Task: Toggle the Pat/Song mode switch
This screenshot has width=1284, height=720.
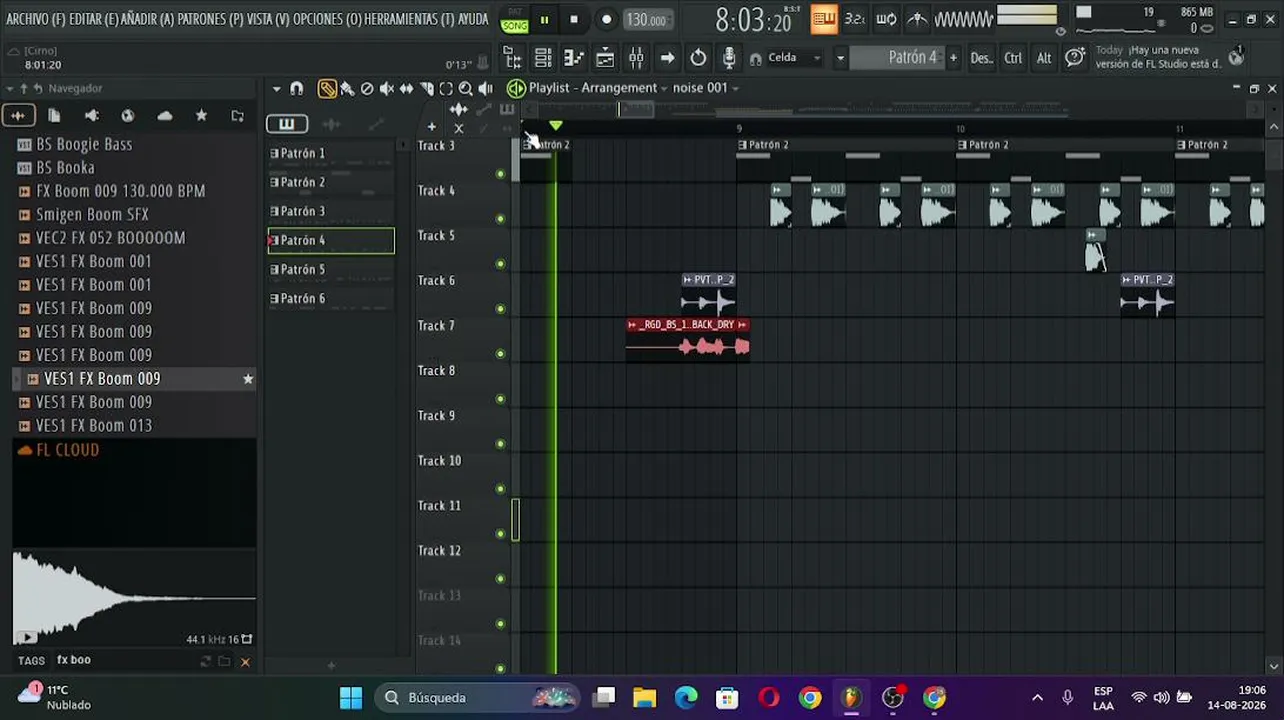Action: (x=514, y=20)
